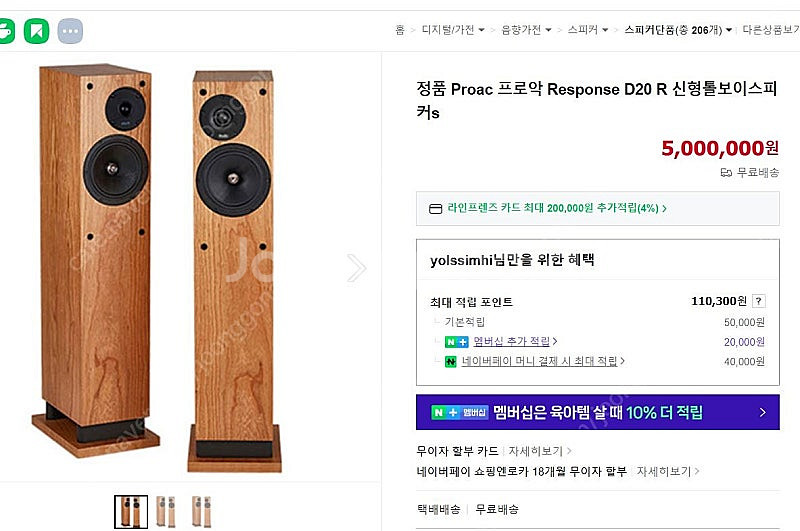Select the third speaker thumbnail
The image size is (800, 531).
point(200,511)
